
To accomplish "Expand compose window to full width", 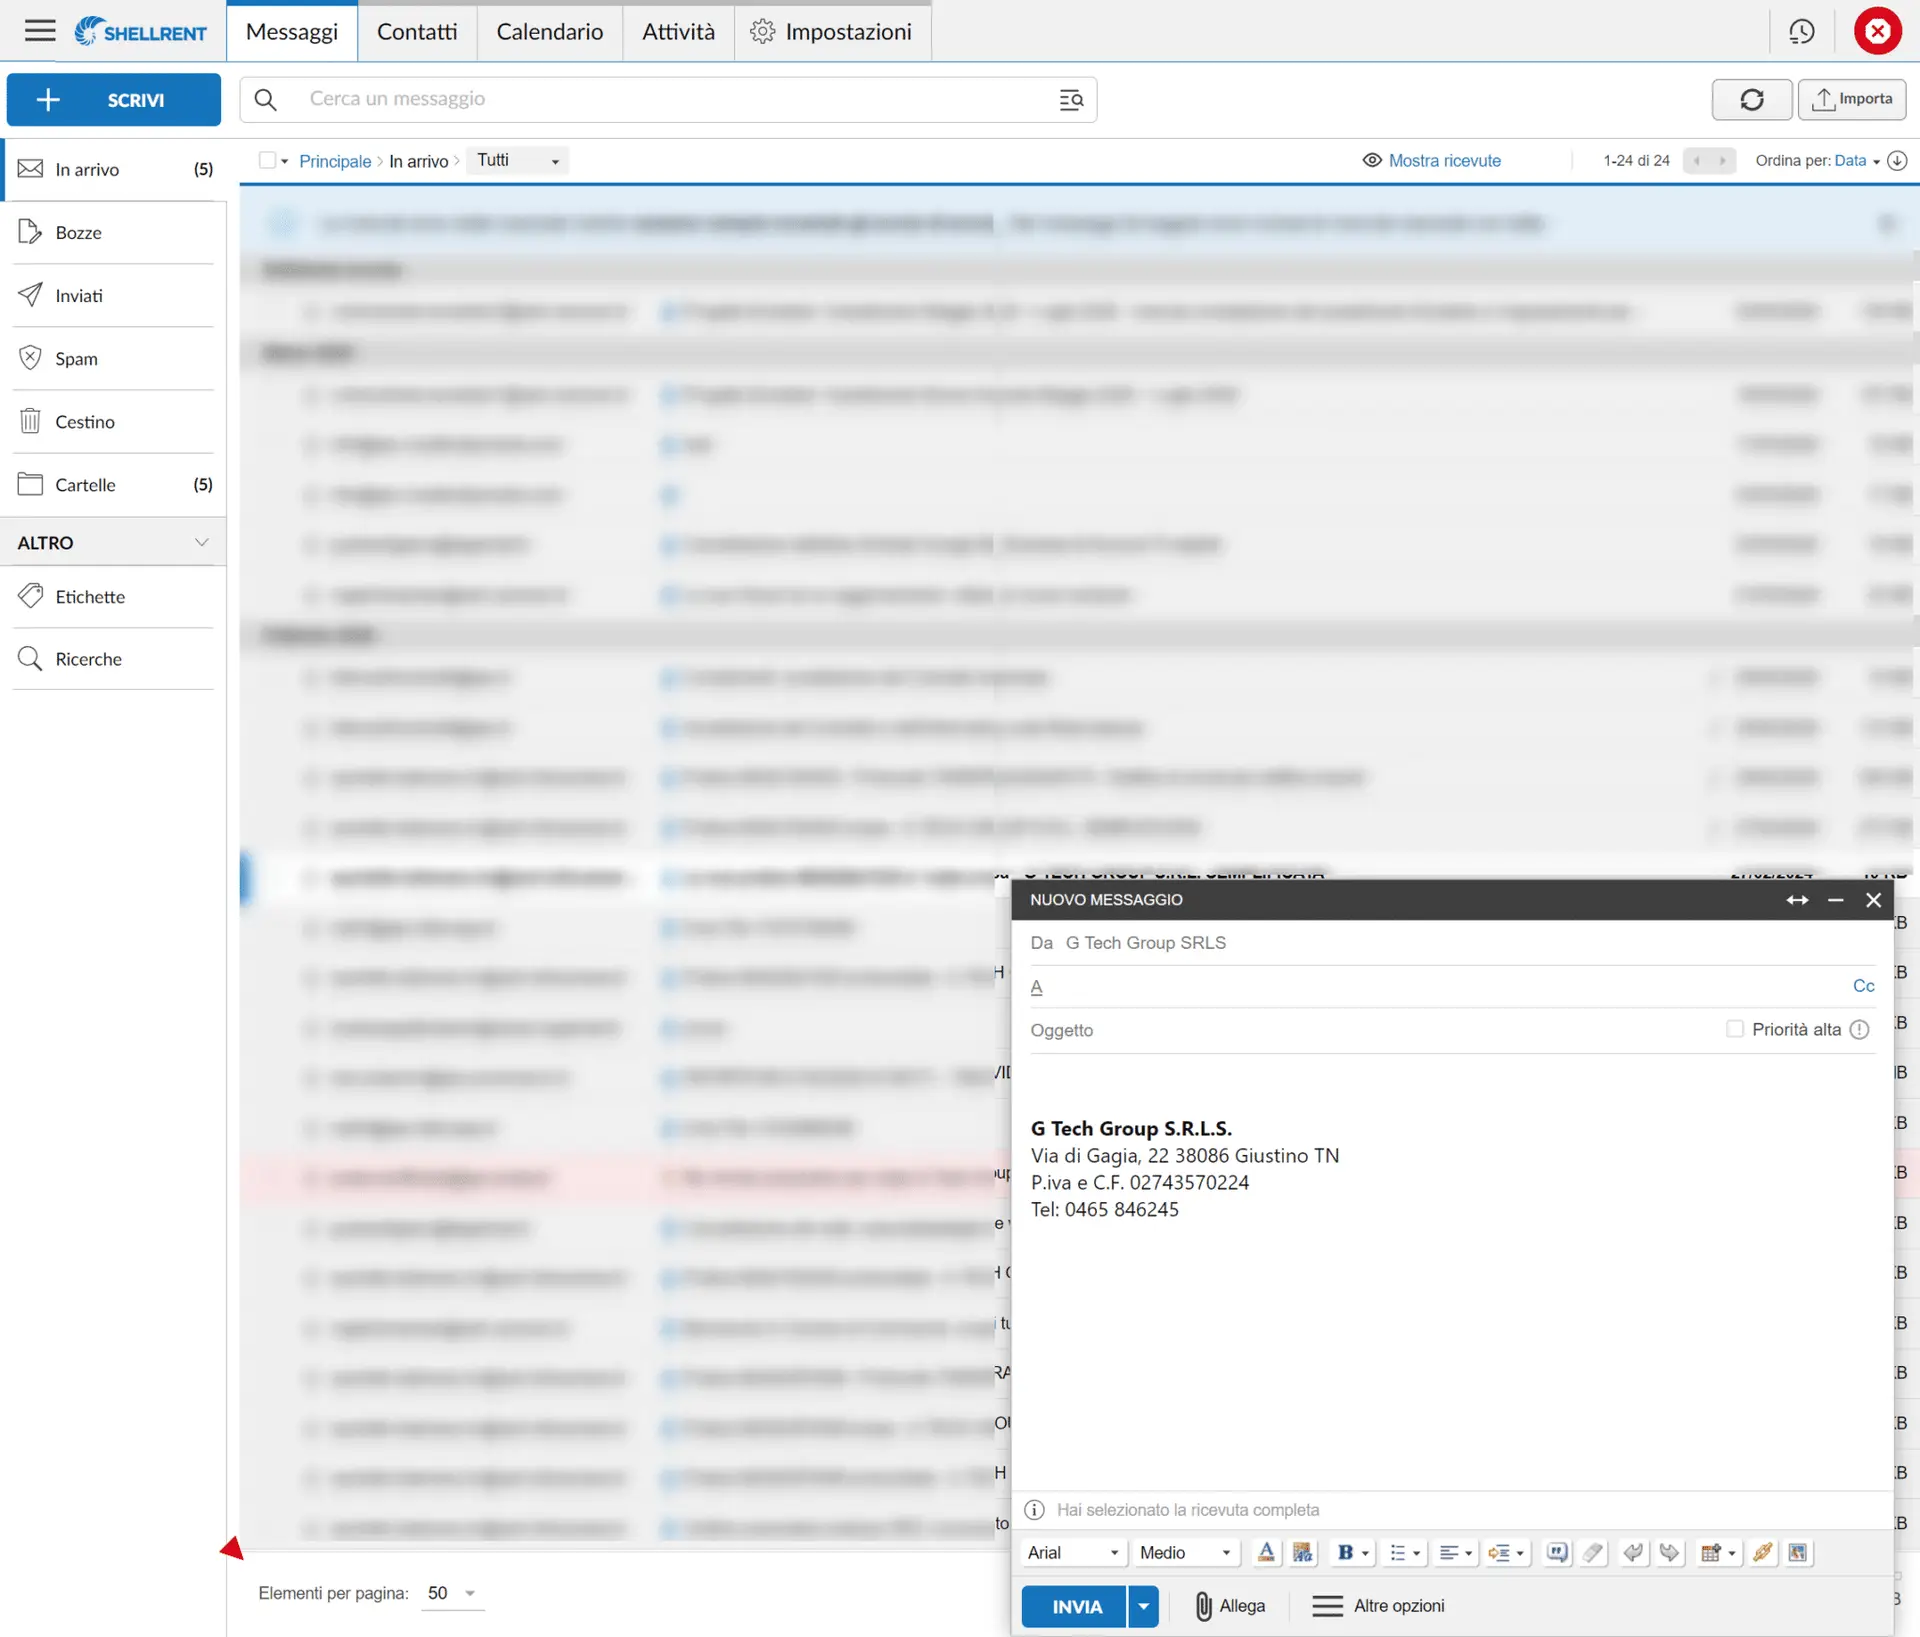I will point(1797,900).
